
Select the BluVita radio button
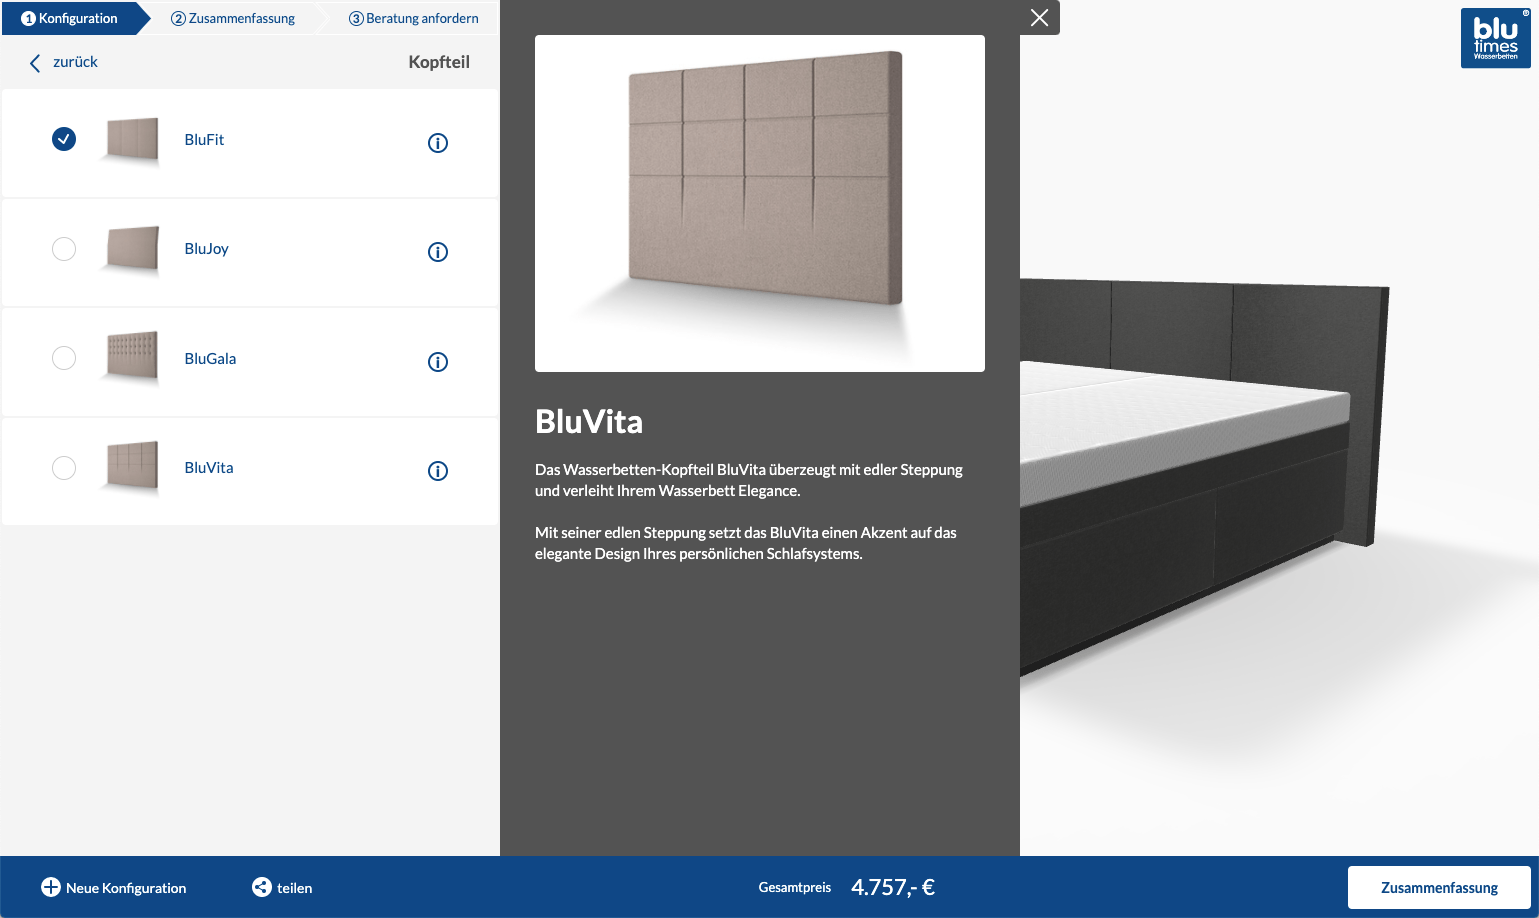coord(64,467)
